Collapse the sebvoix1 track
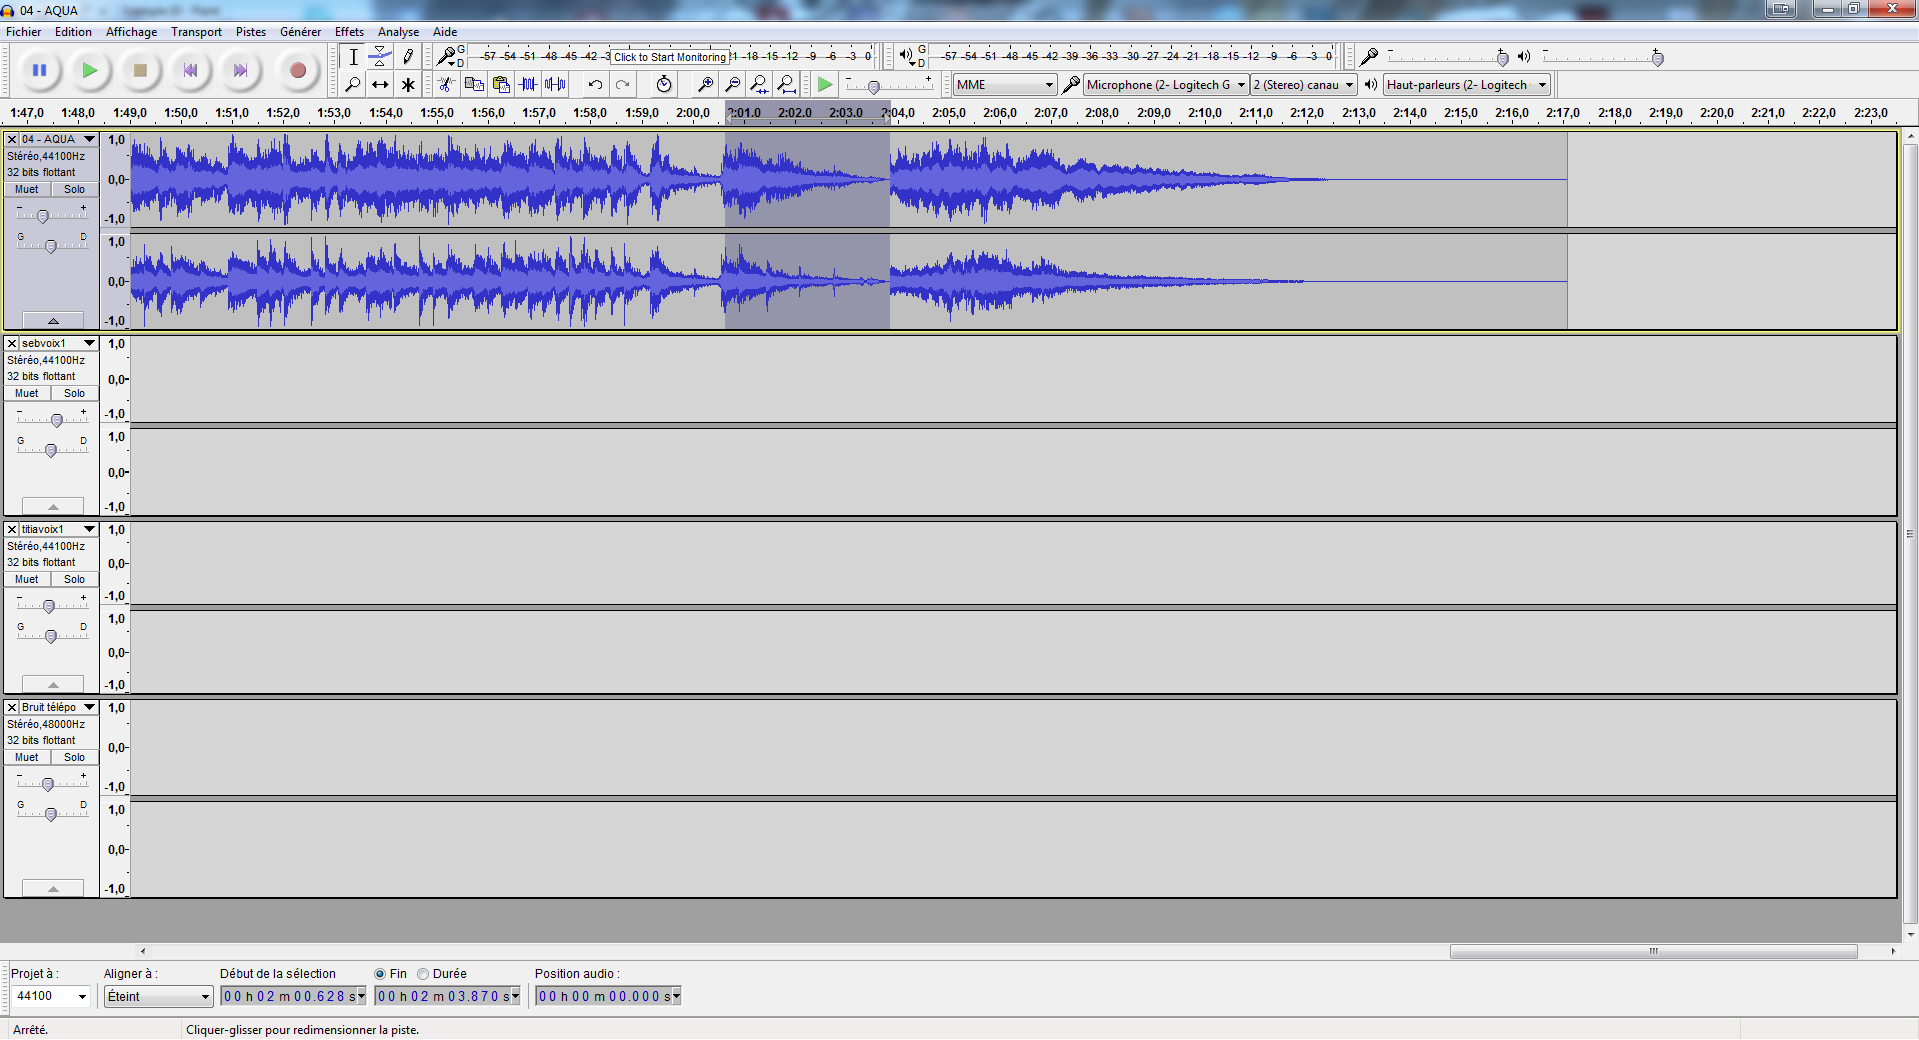 tap(53, 507)
